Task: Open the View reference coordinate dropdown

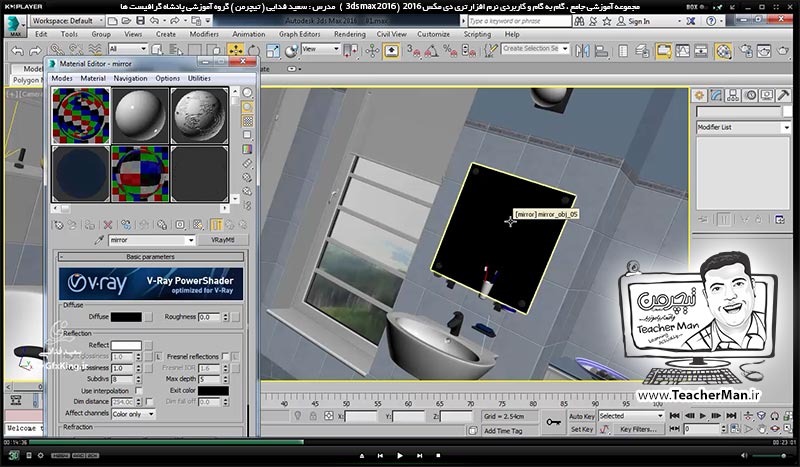Action: (x=320, y=49)
